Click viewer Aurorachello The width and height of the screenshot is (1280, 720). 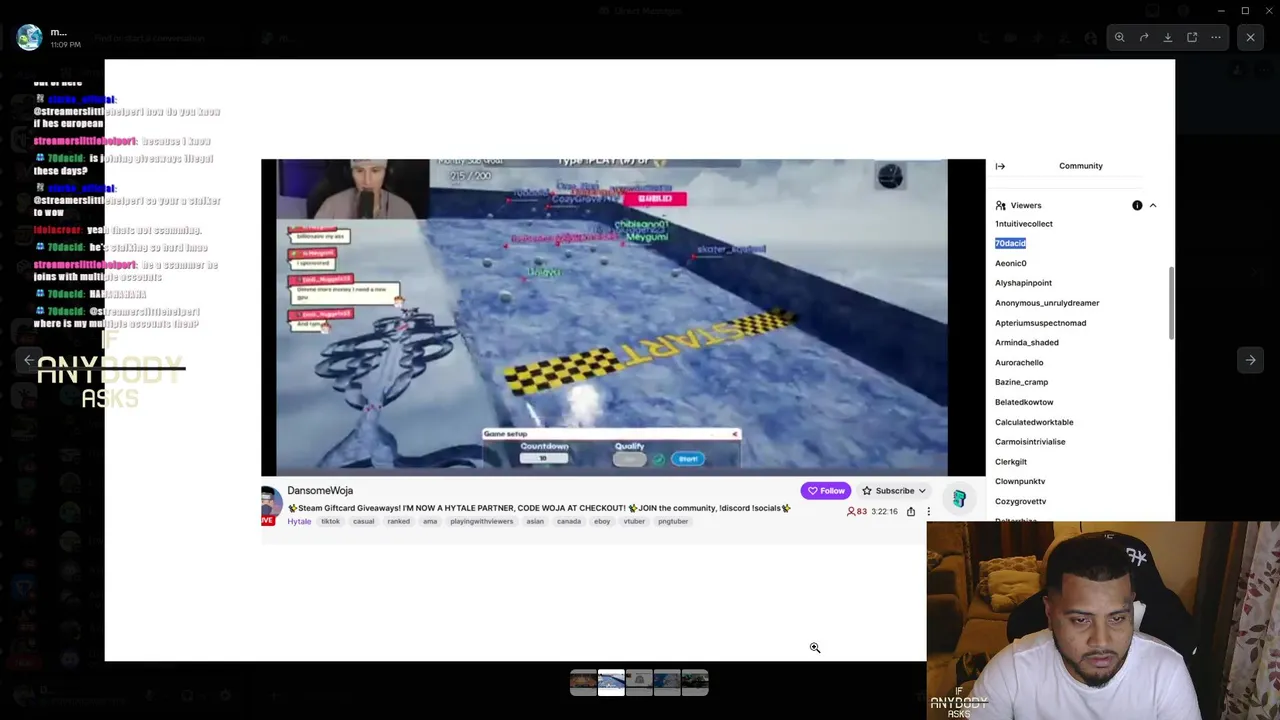[x=1019, y=362]
